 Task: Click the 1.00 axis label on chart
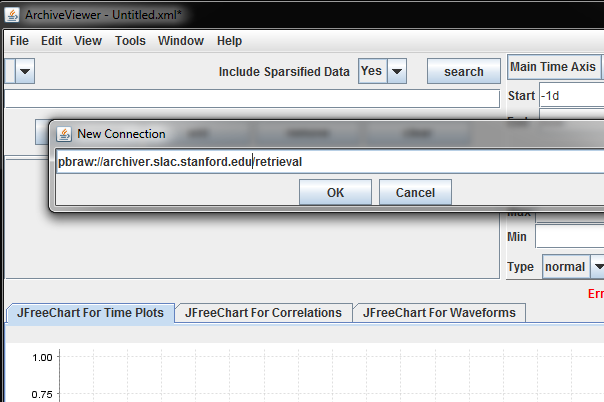coord(42,358)
